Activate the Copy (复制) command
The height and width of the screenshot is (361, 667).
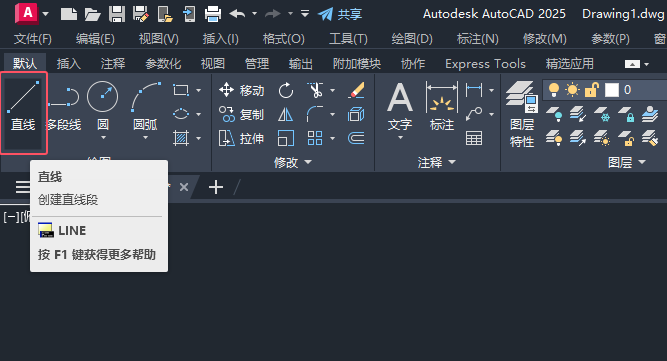[241, 114]
